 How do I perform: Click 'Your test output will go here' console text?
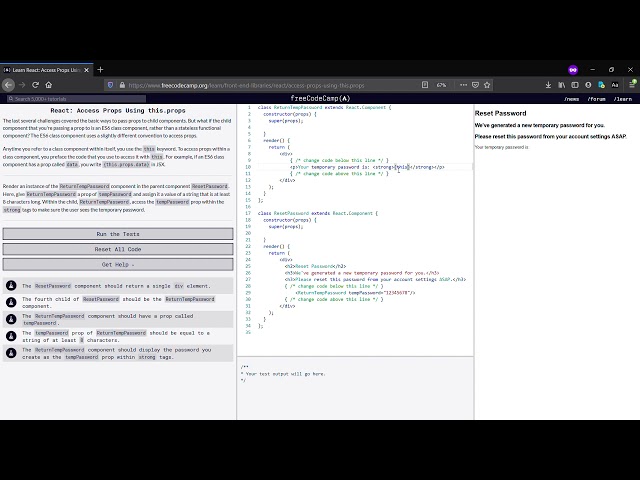pyautogui.click(x=285, y=373)
